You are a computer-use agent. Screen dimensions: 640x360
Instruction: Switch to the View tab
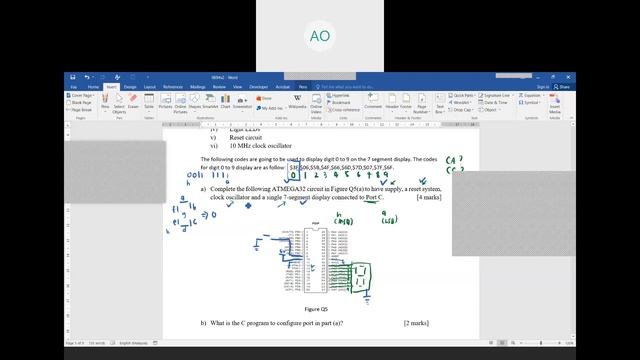[x=237, y=87]
